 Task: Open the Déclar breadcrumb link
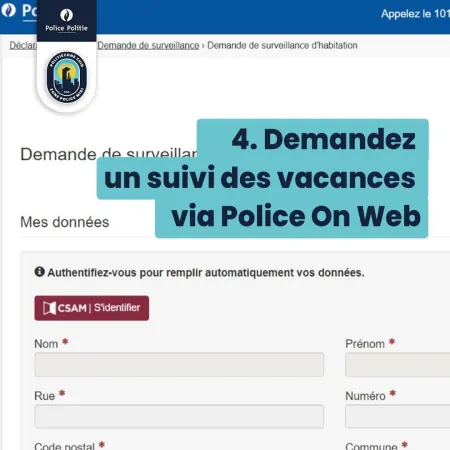tap(23, 45)
